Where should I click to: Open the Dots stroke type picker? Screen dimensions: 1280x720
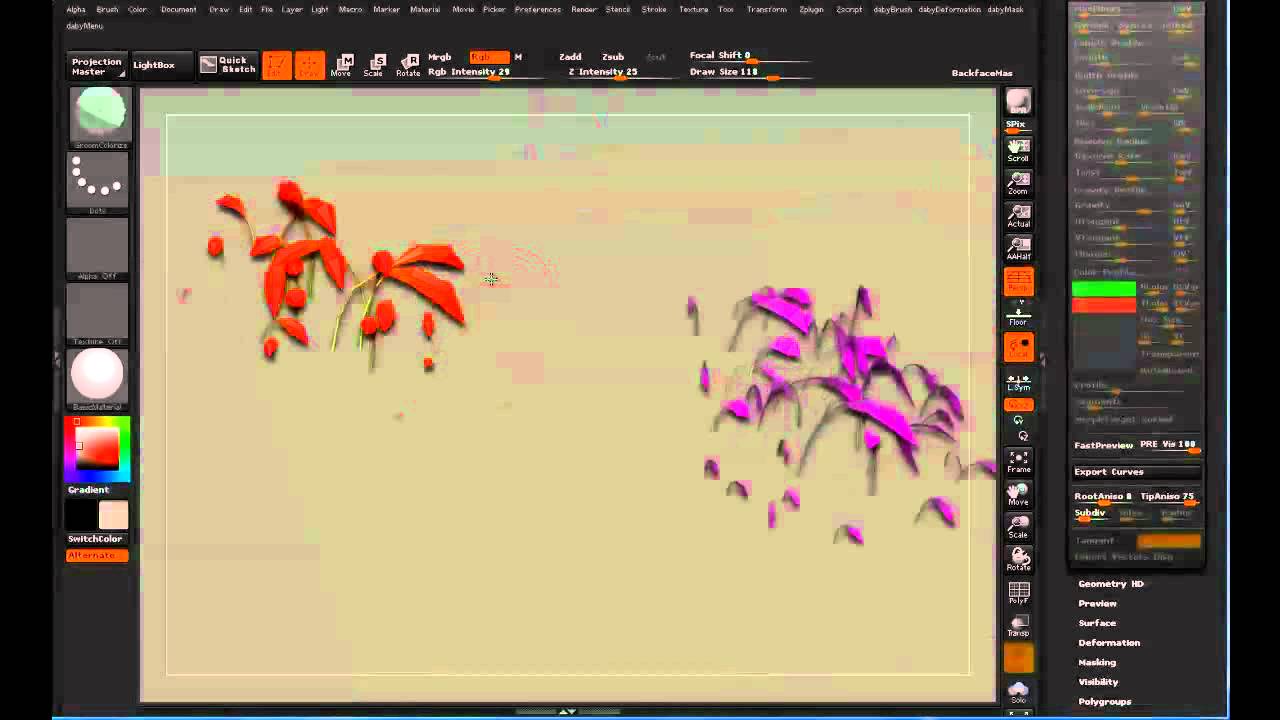pyautogui.click(x=98, y=183)
